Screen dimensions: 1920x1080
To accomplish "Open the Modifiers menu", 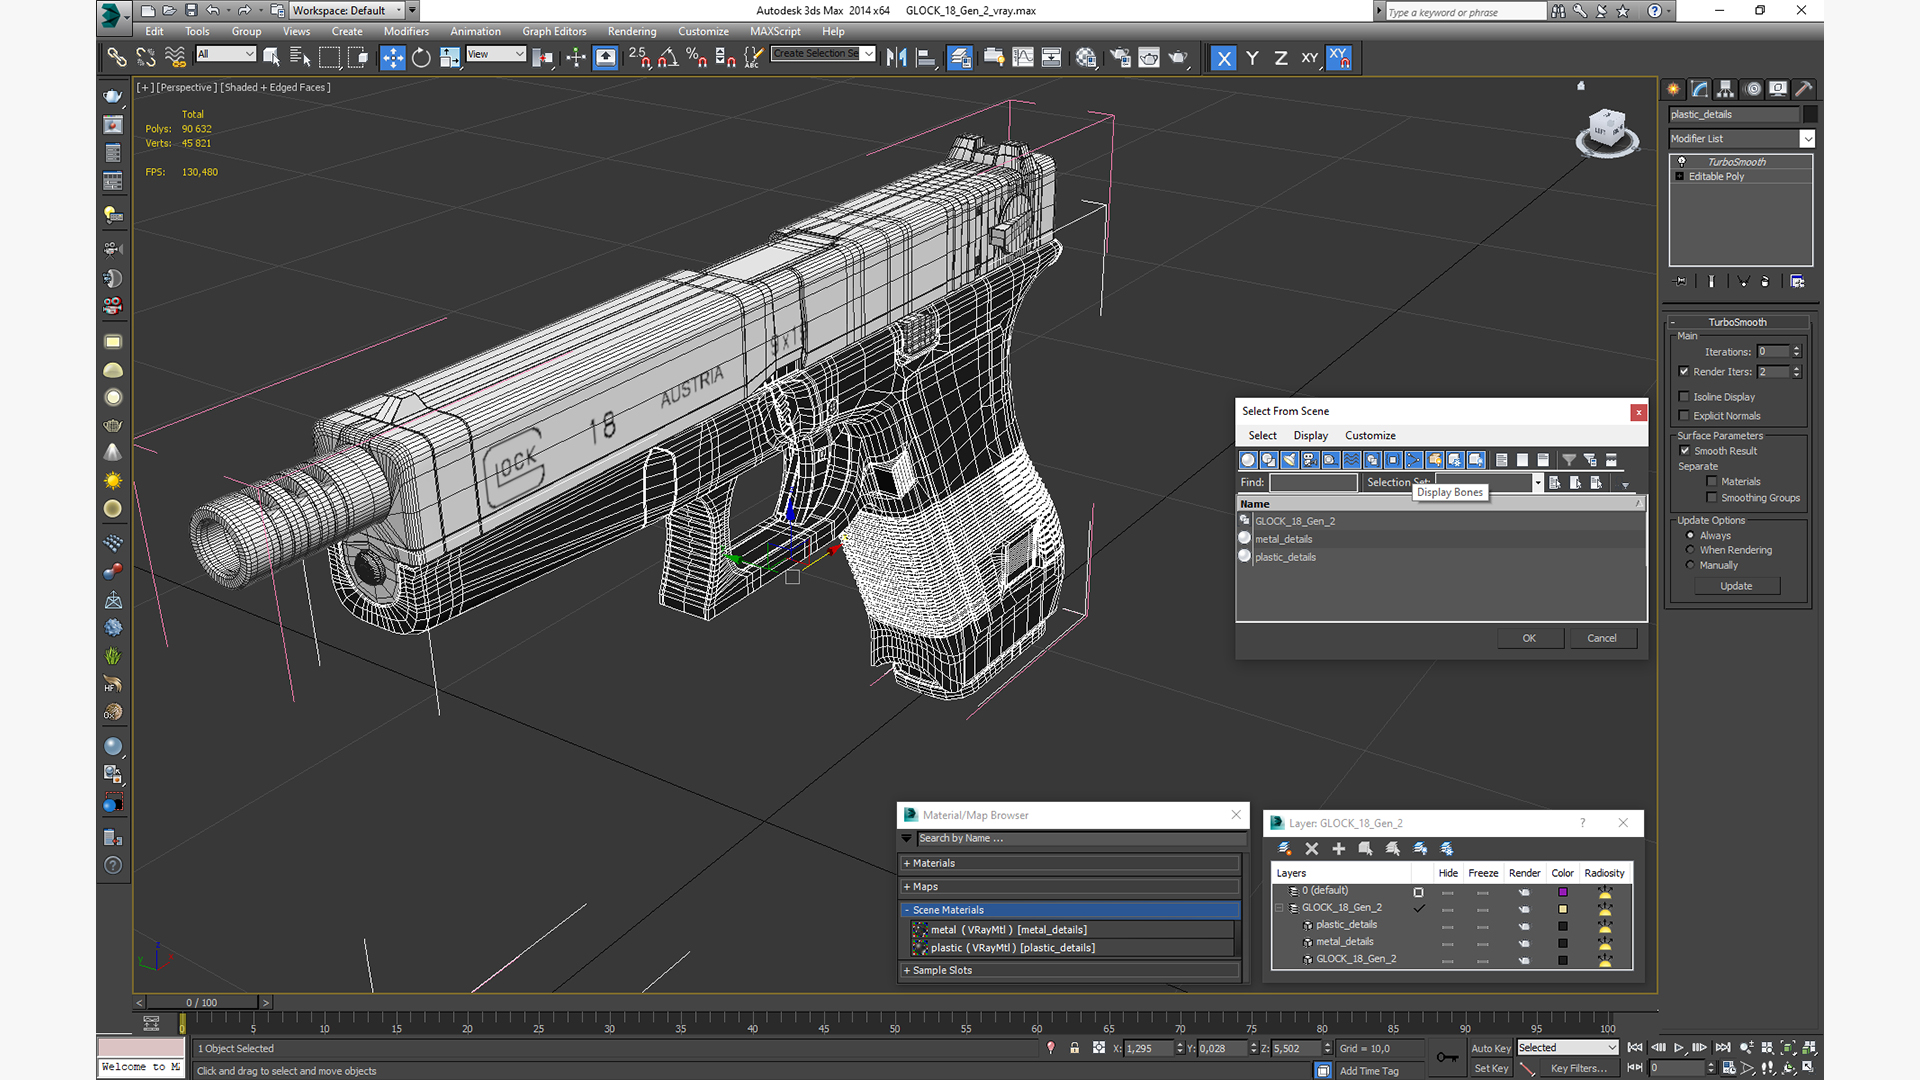I will (406, 31).
